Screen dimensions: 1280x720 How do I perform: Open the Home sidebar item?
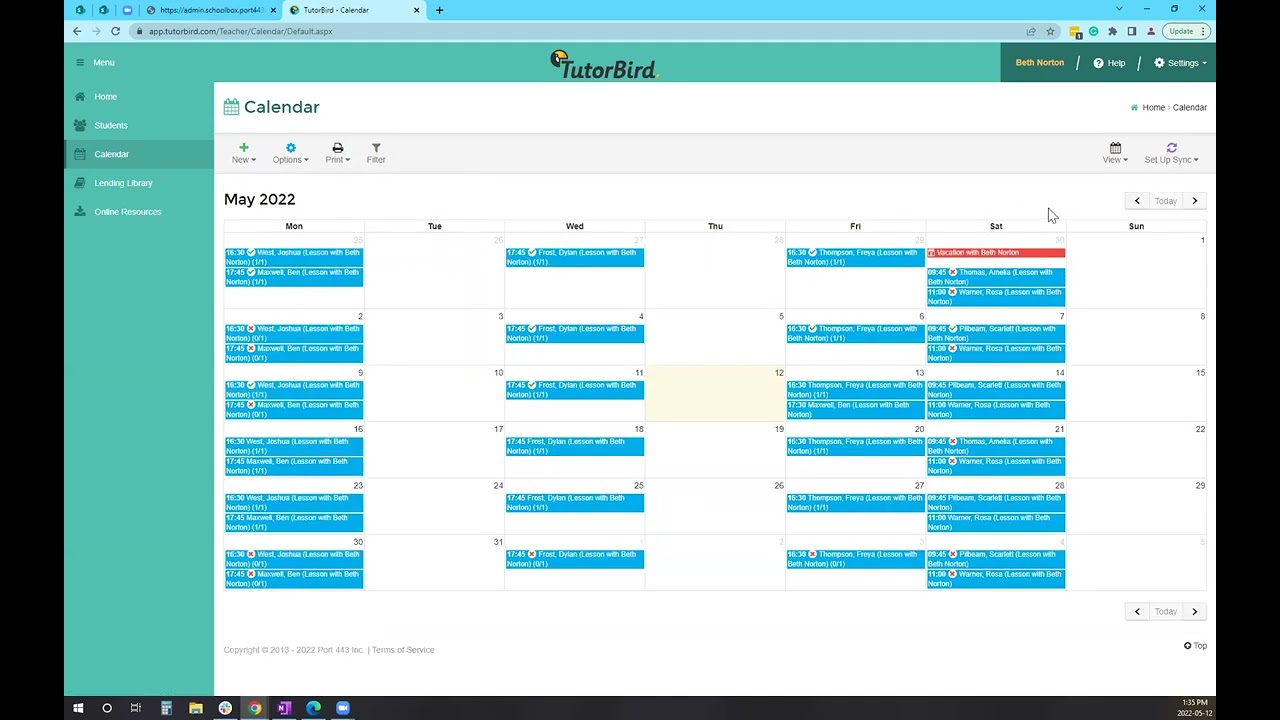click(x=105, y=97)
